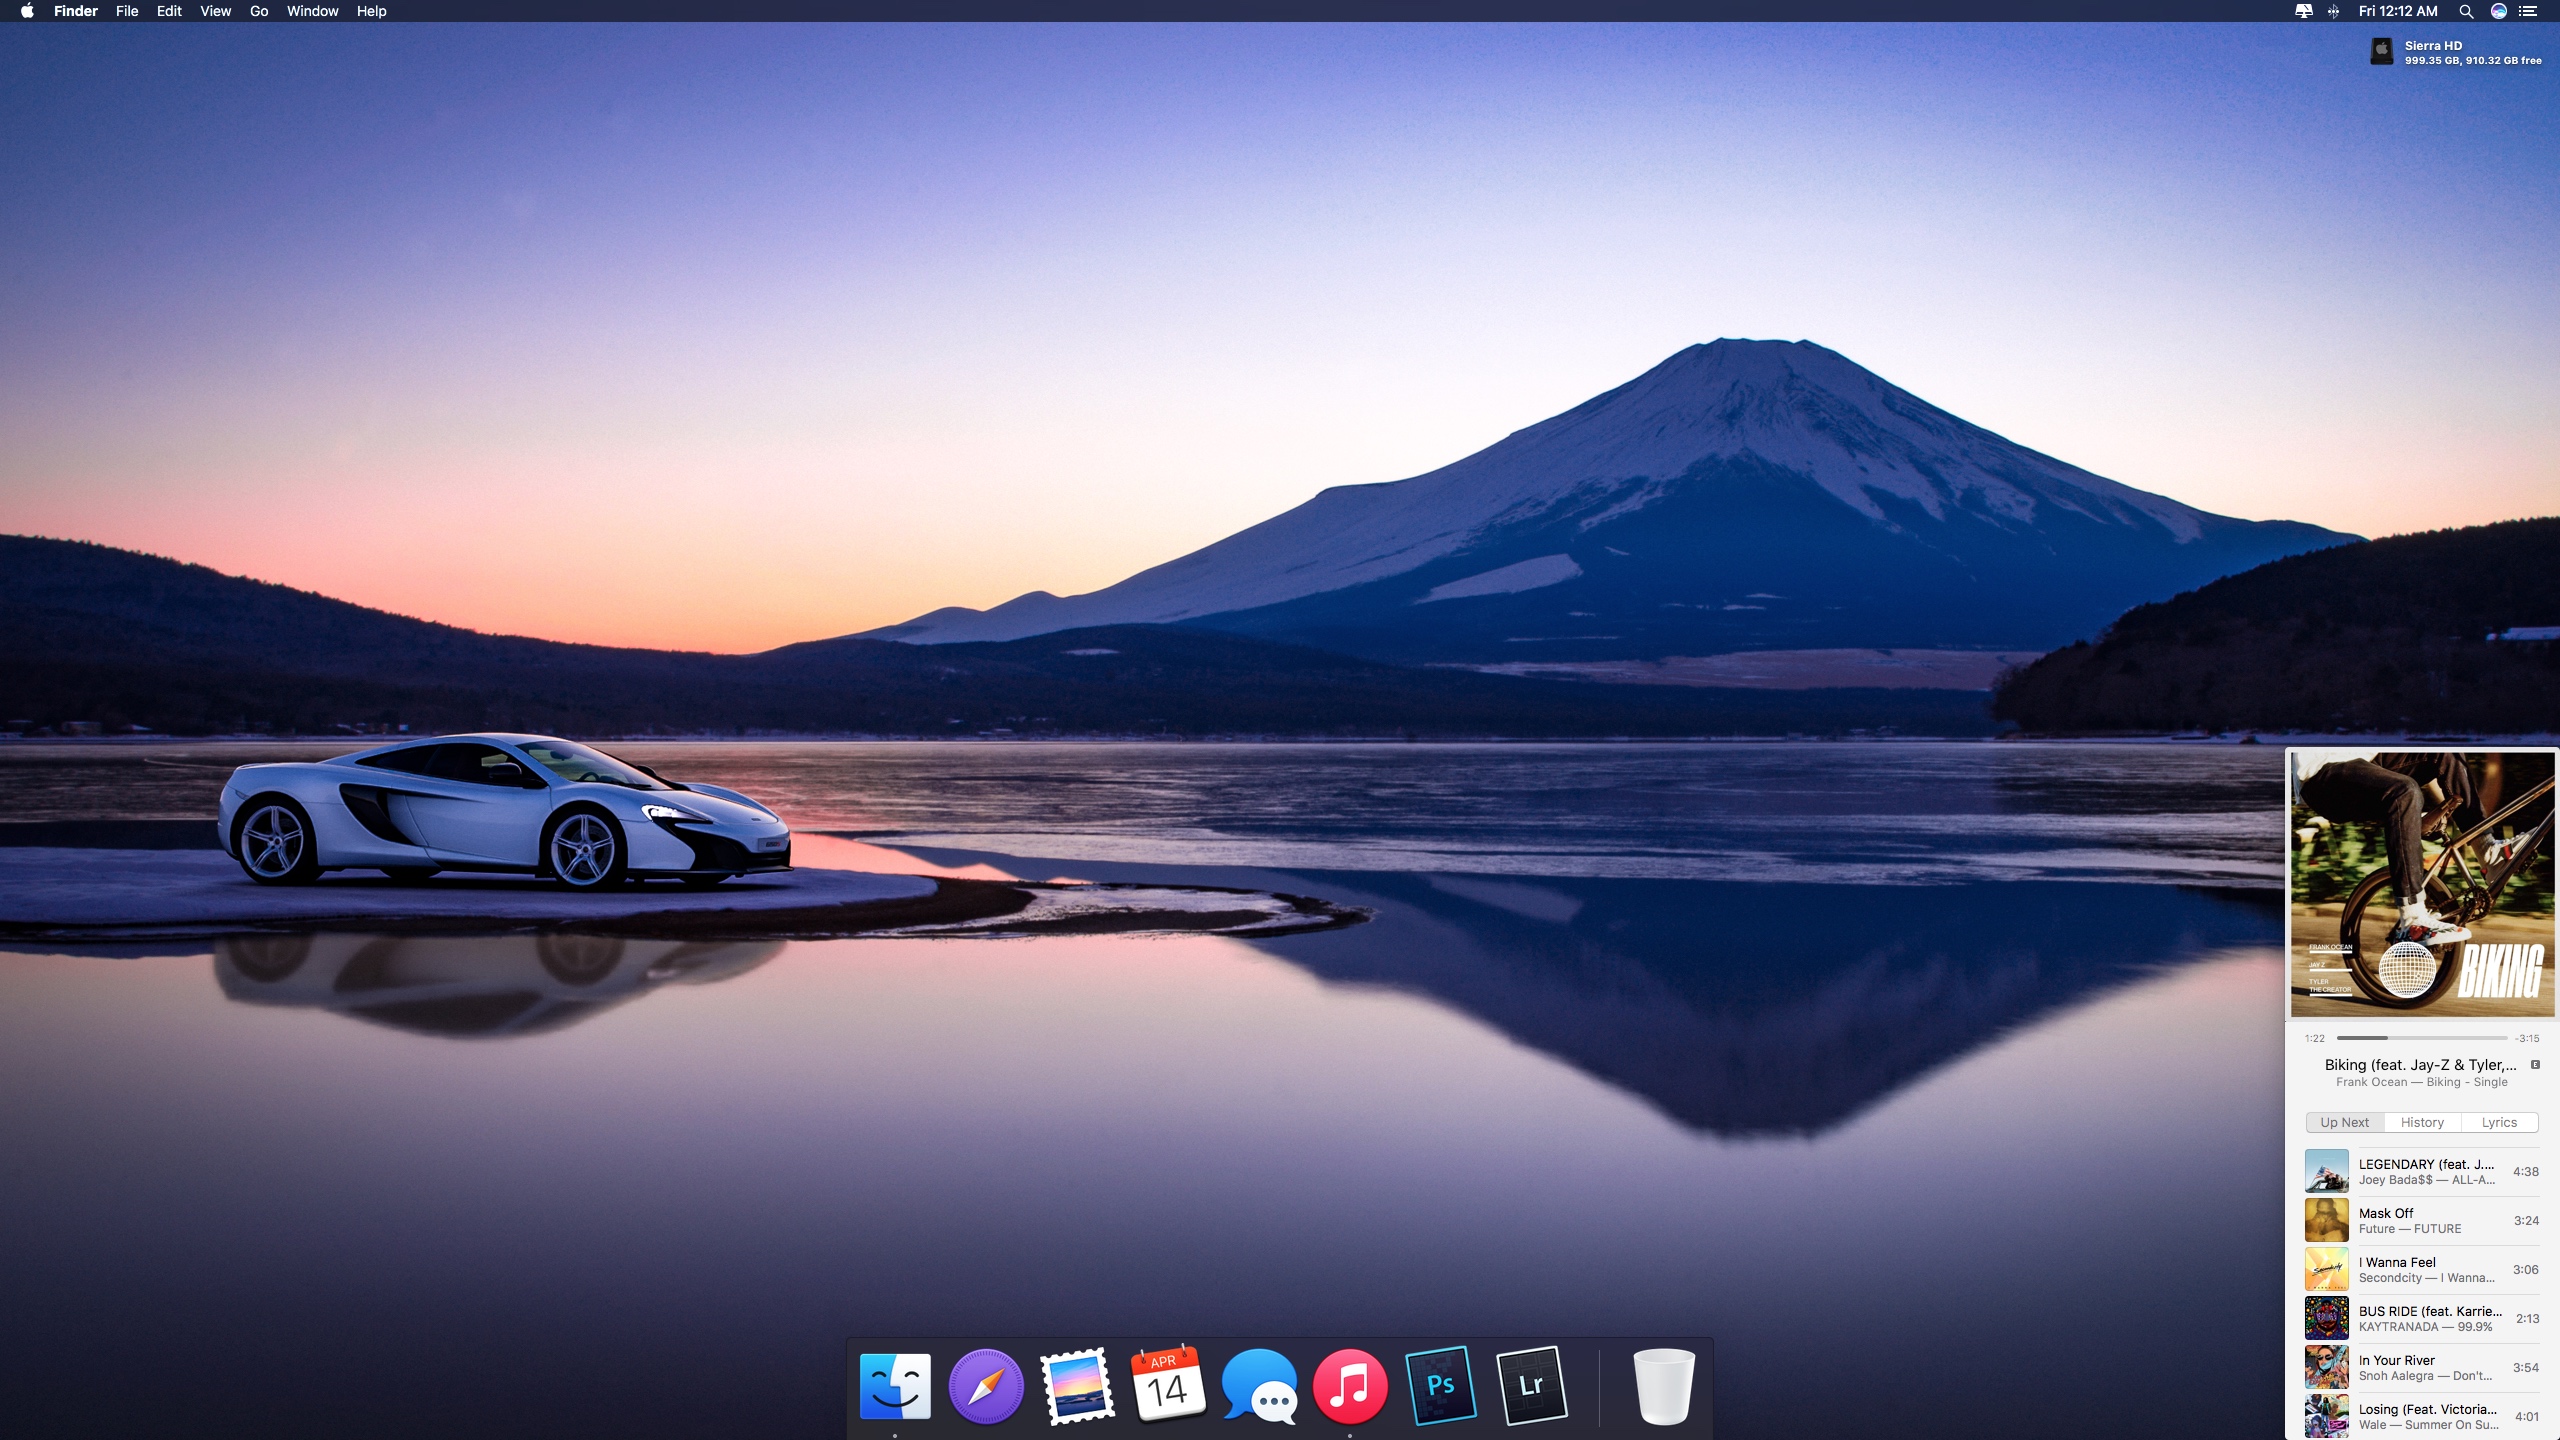Click the Biking album artwork
Image resolution: width=2560 pixels, height=1440 pixels.
pos(2423,885)
